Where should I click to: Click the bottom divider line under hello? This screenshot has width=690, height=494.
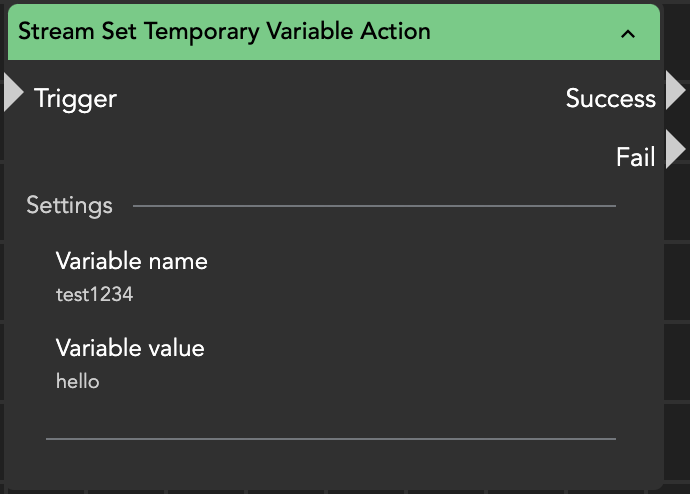(x=330, y=438)
